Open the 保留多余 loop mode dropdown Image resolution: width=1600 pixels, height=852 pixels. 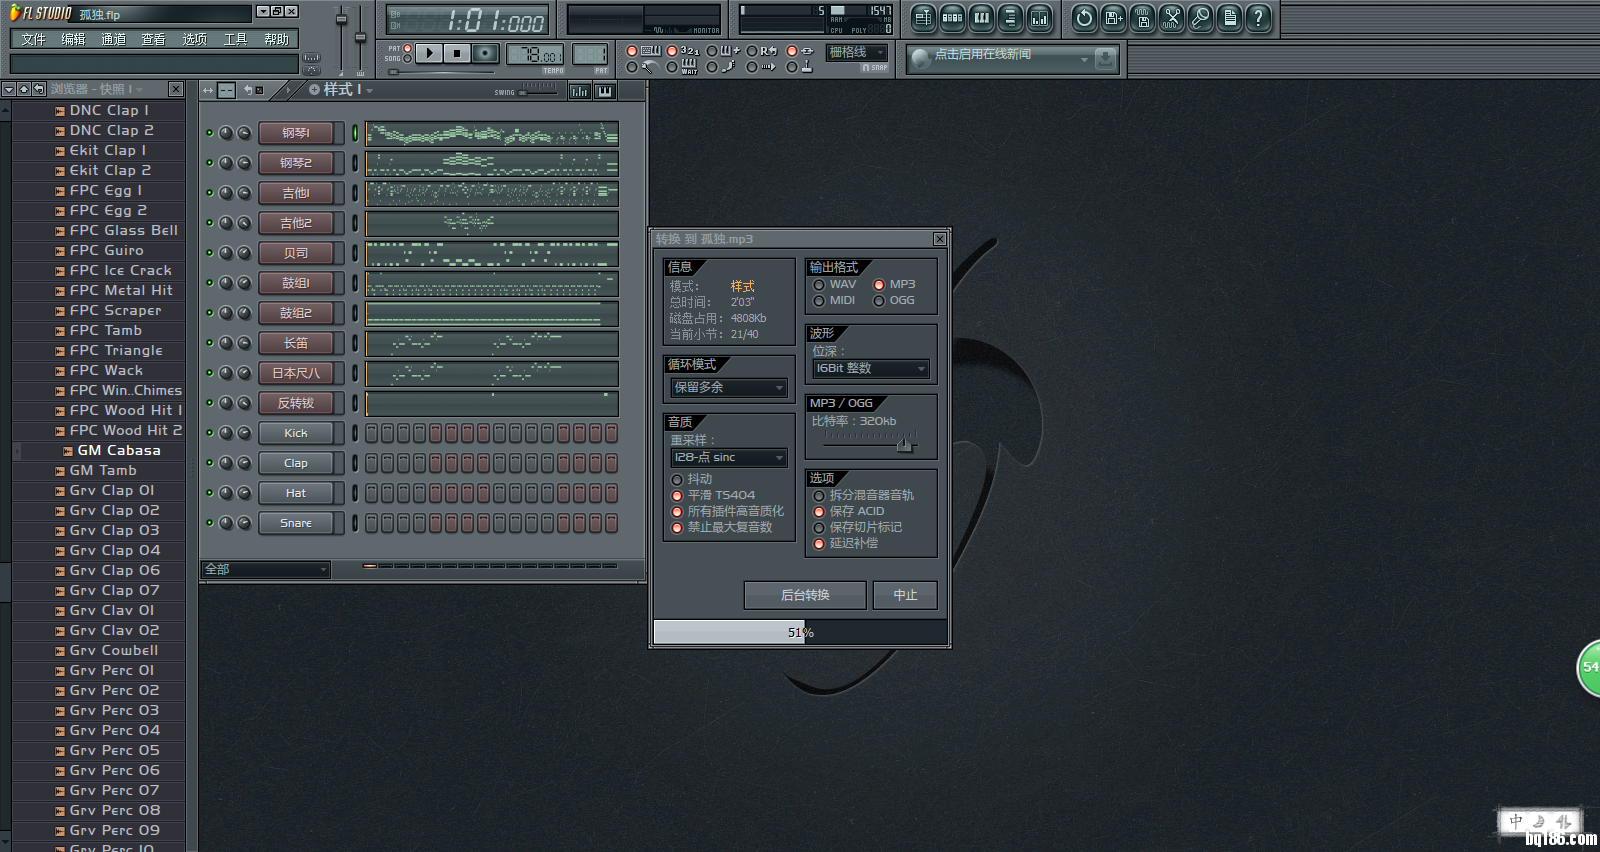pyautogui.click(x=728, y=388)
